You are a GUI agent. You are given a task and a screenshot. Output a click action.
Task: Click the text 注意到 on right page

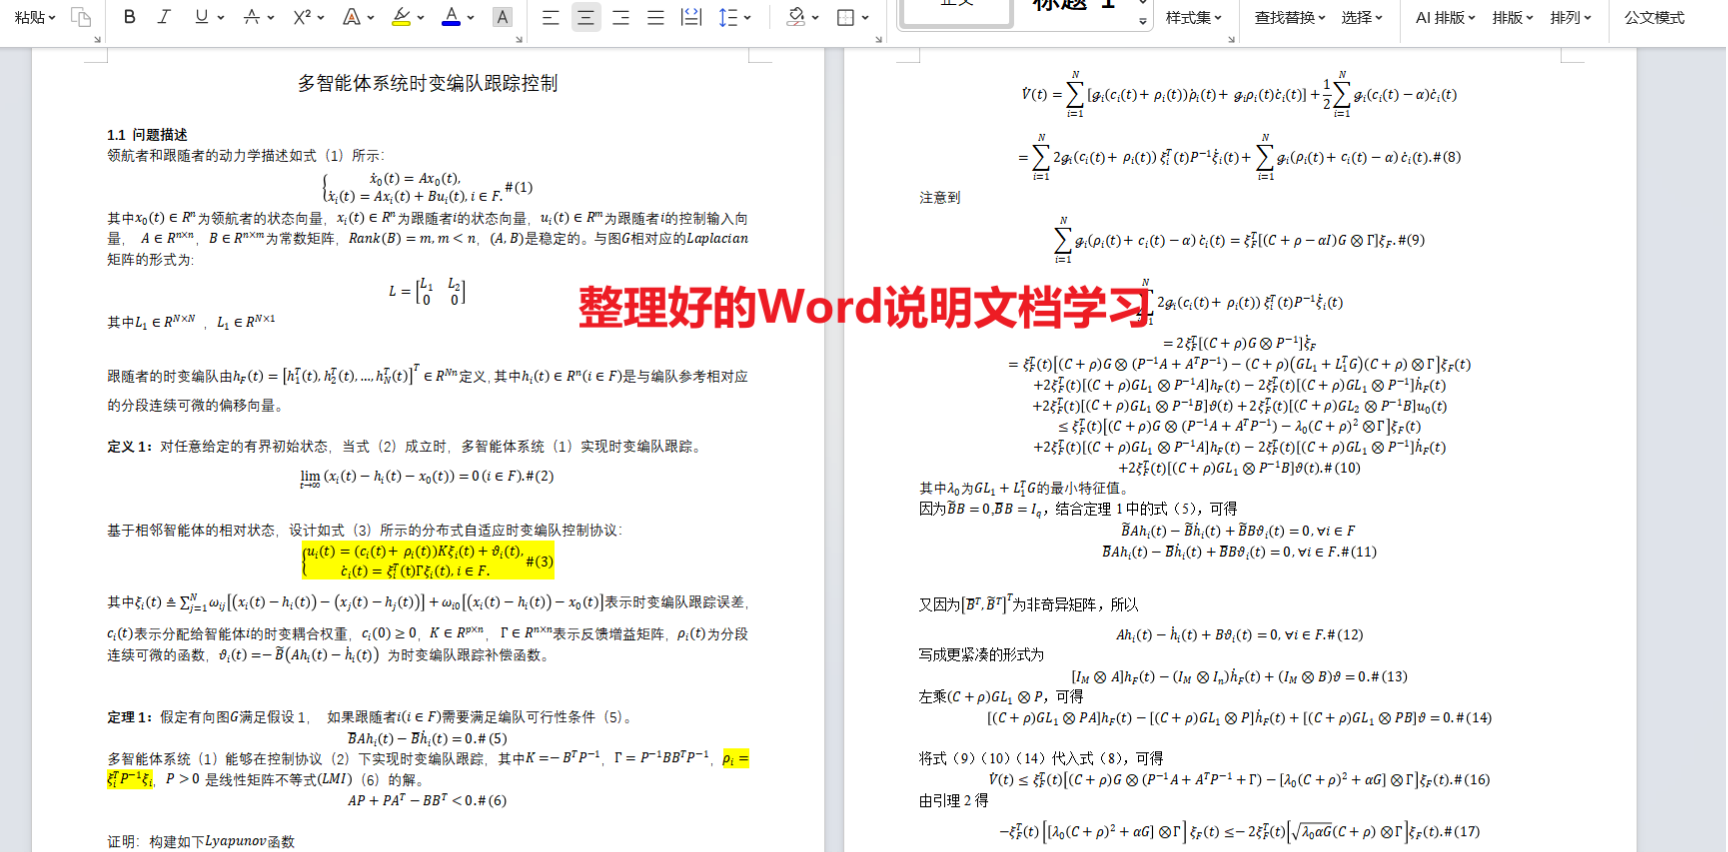click(940, 198)
